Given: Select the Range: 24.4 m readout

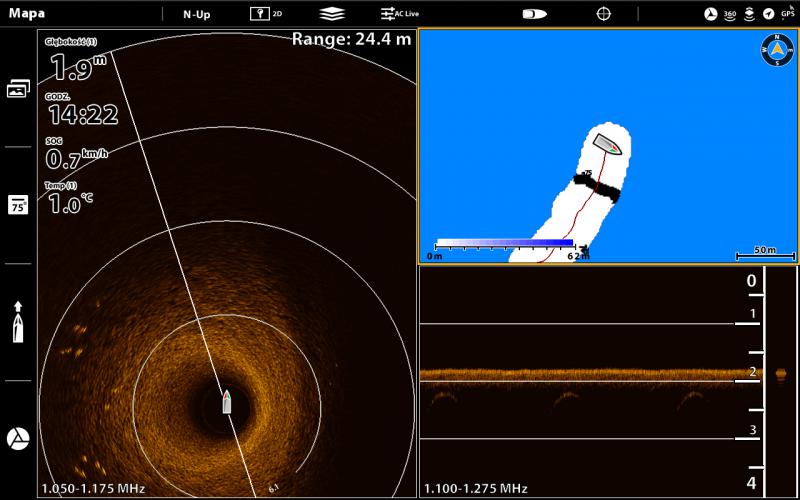Looking at the screenshot, I should (351, 39).
